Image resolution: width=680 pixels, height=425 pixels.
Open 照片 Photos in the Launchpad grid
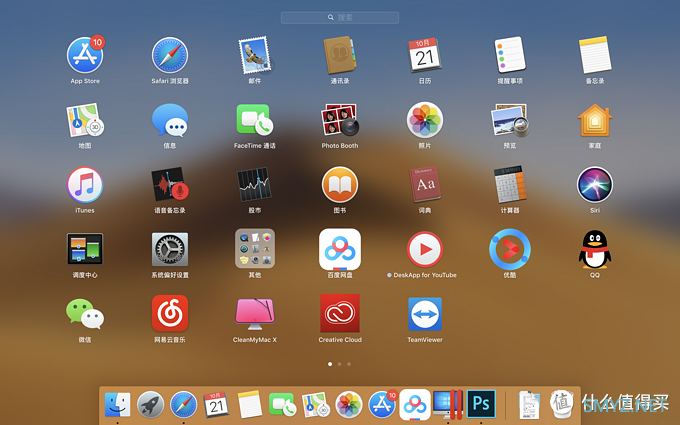click(425, 120)
